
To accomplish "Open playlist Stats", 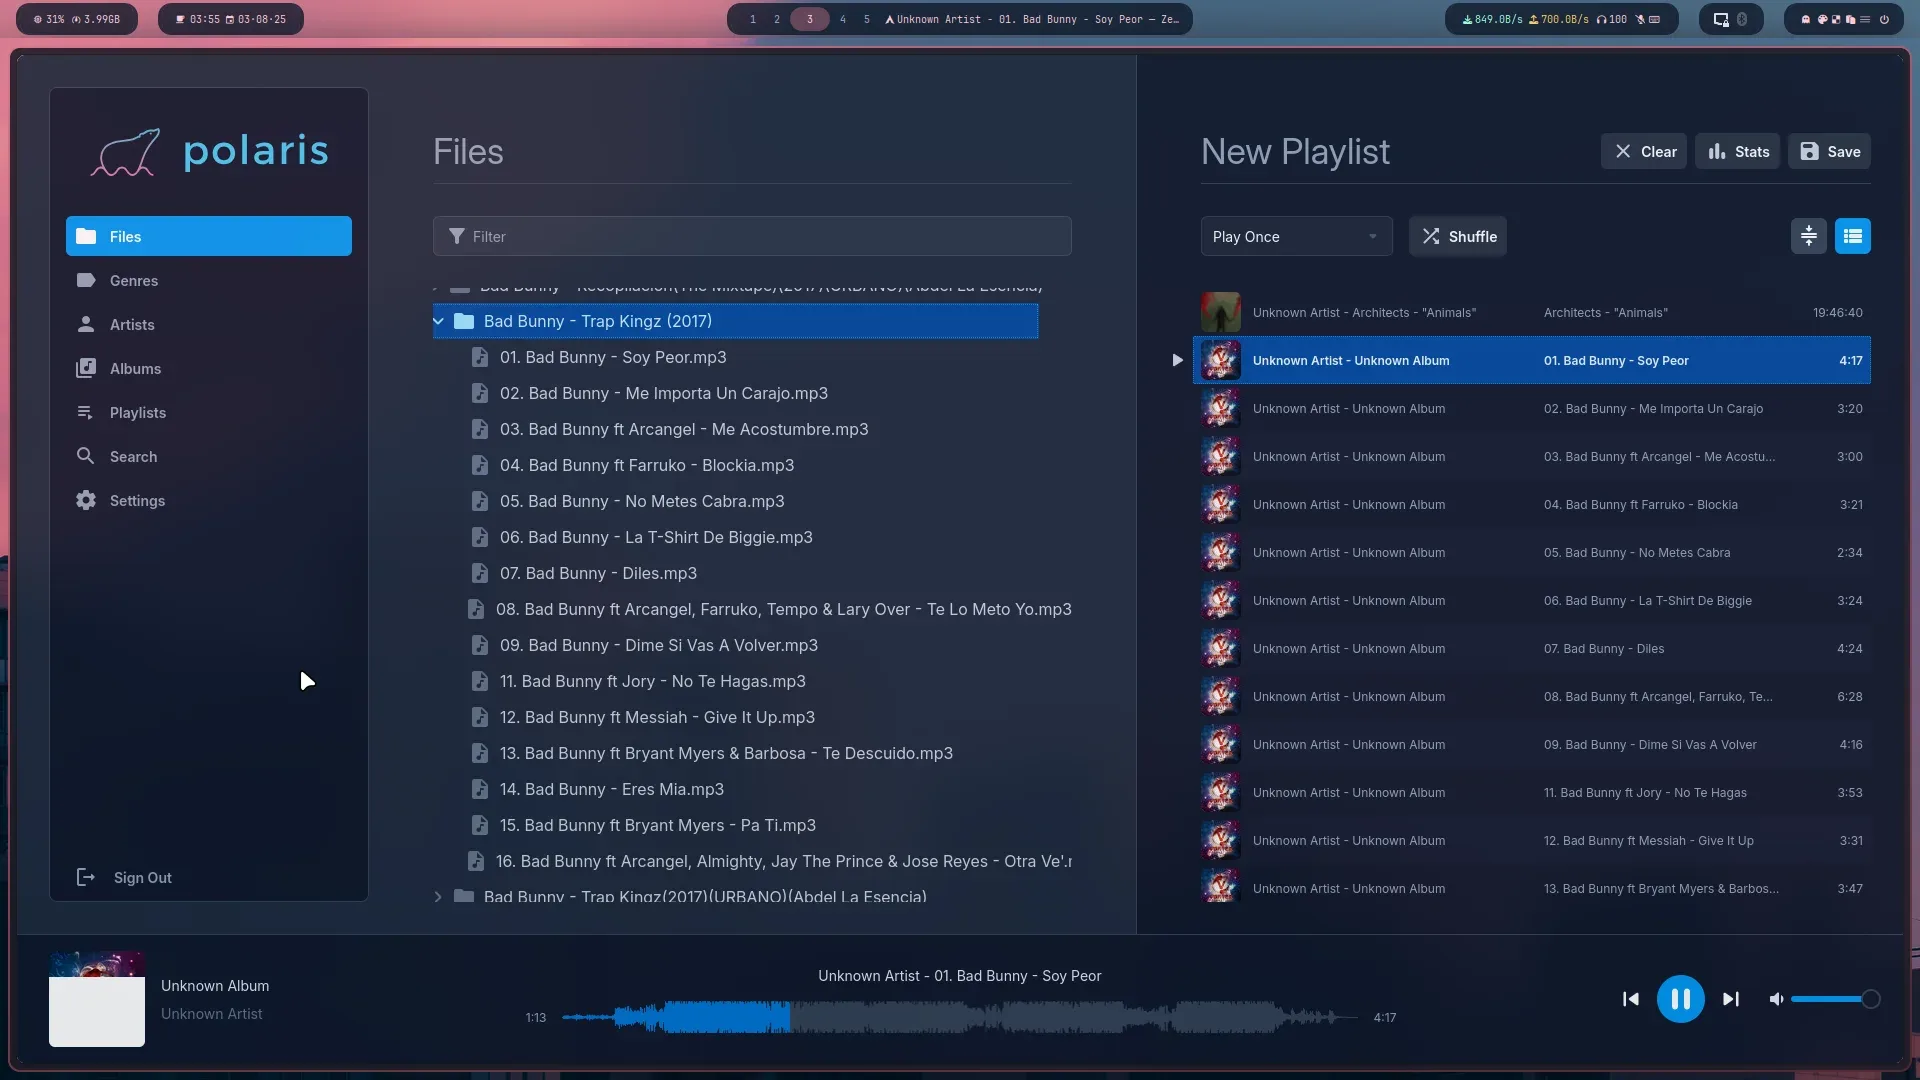I will click(1738, 151).
